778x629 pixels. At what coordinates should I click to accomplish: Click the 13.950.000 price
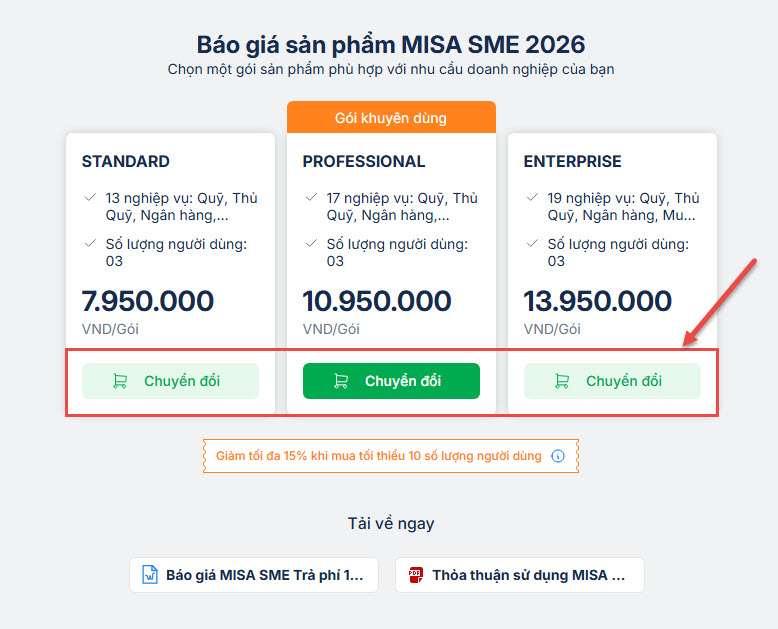coord(598,301)
